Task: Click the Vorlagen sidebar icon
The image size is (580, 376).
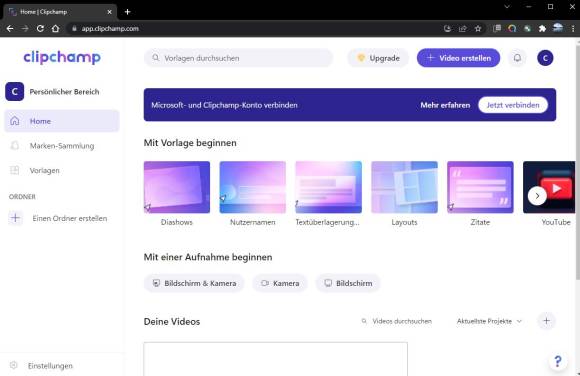Action: tap(15, 170)
